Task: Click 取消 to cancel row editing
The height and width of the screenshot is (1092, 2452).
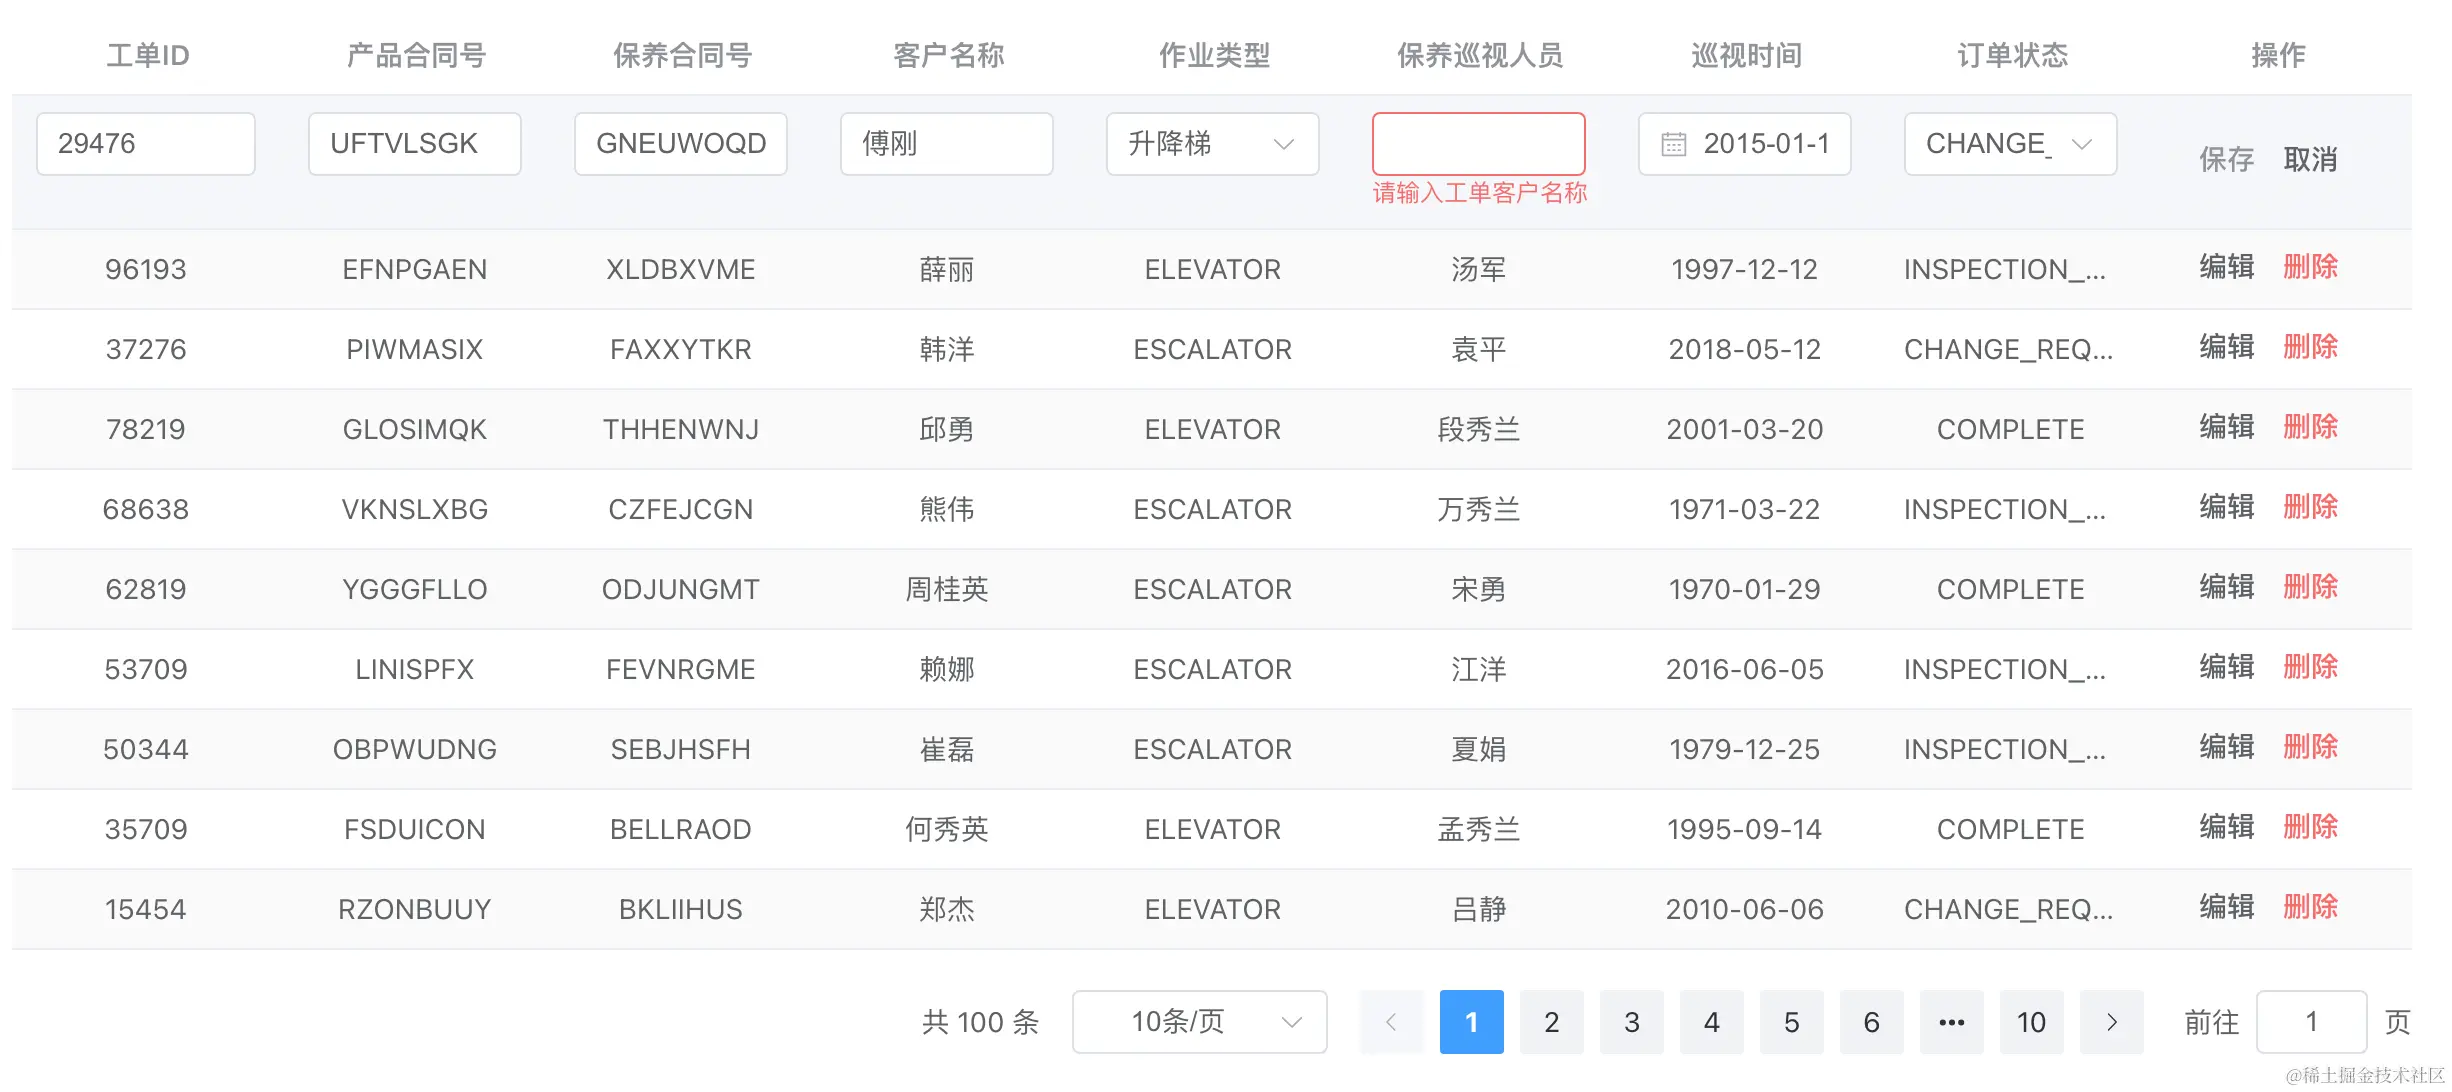Action: click(x=2310, y=159)
